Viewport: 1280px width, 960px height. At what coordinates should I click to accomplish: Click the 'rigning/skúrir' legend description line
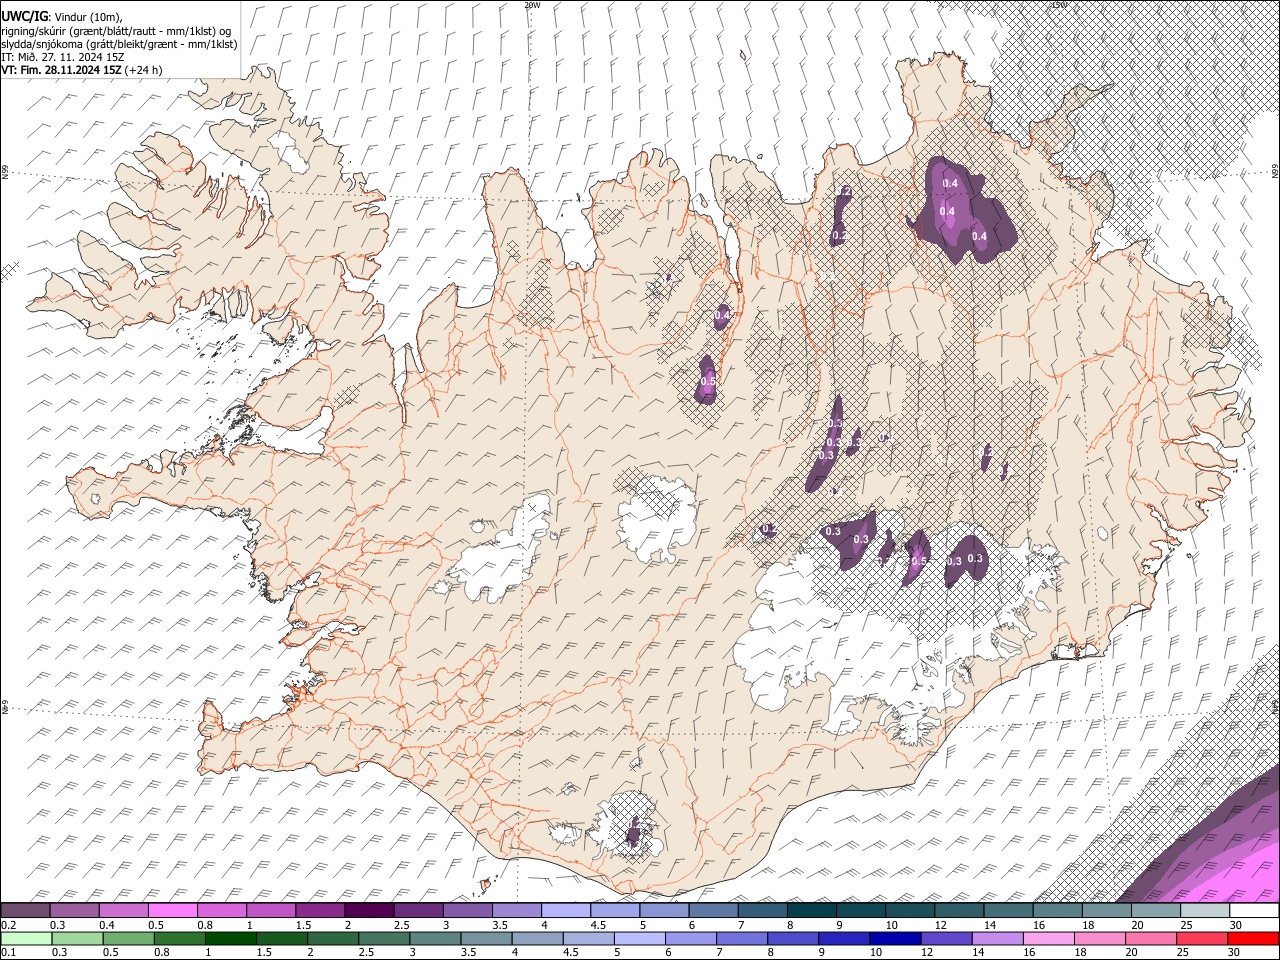click(x=117, y=31)
